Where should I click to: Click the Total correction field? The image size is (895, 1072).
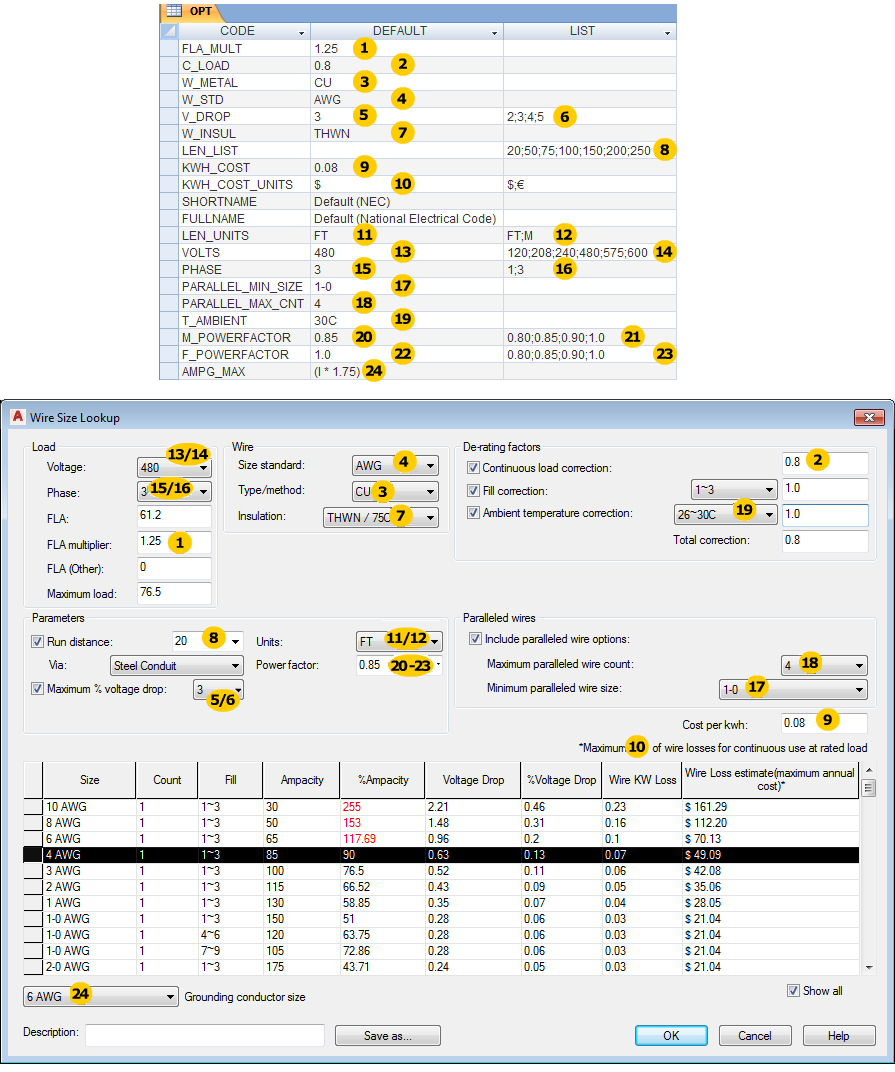pos(825,541)
